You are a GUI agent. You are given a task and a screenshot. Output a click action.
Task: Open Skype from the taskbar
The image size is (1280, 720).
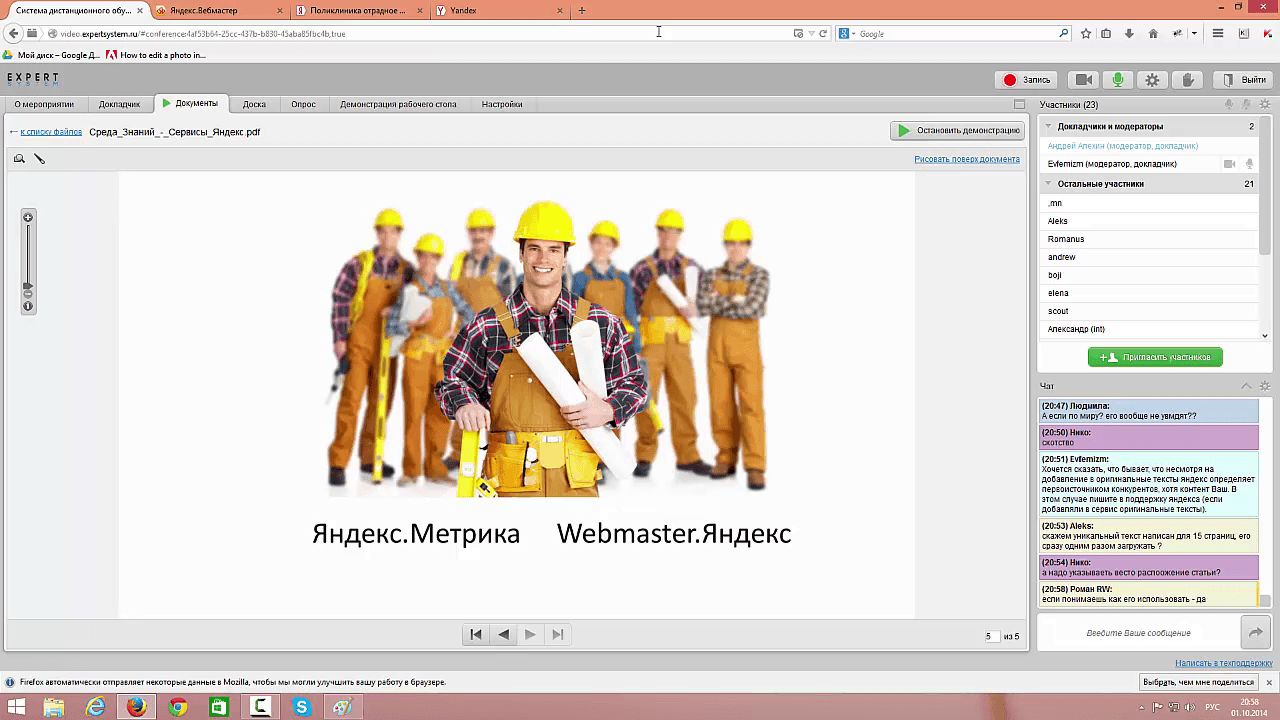[x=302, y=707]
